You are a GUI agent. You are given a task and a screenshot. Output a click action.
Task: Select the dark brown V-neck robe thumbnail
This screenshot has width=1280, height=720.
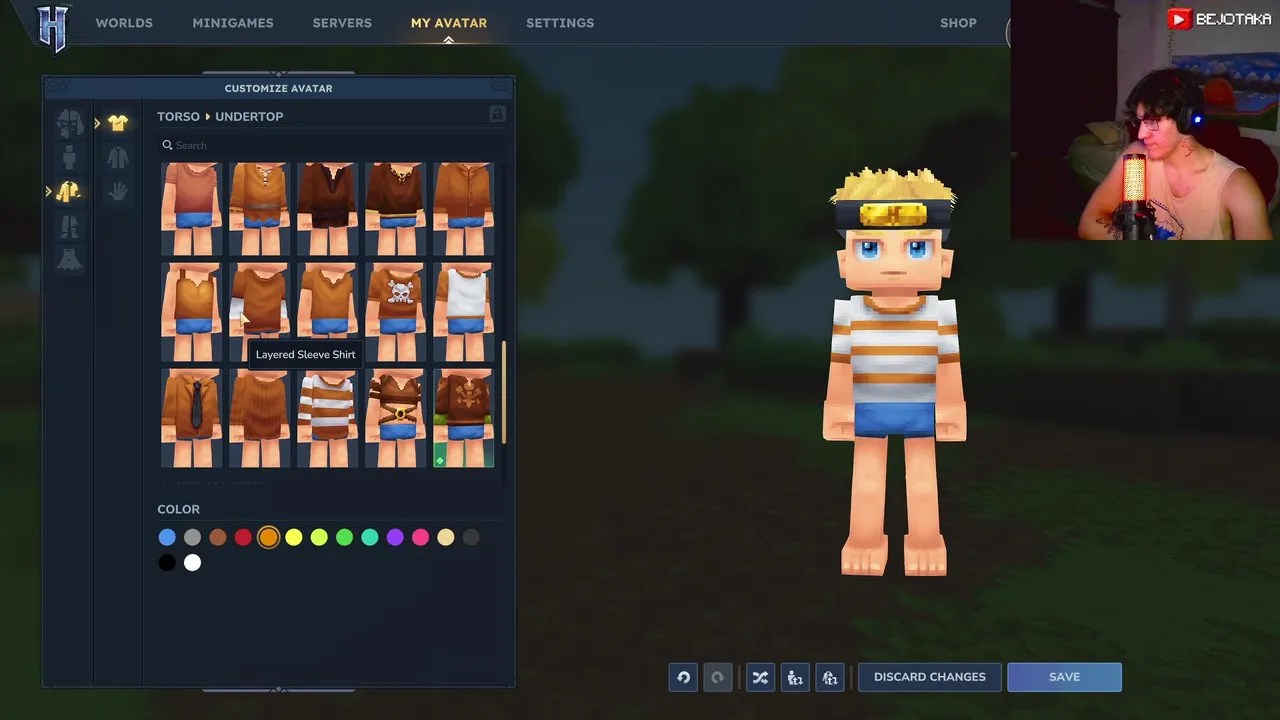pyautogui.click(x=328, y=208)
